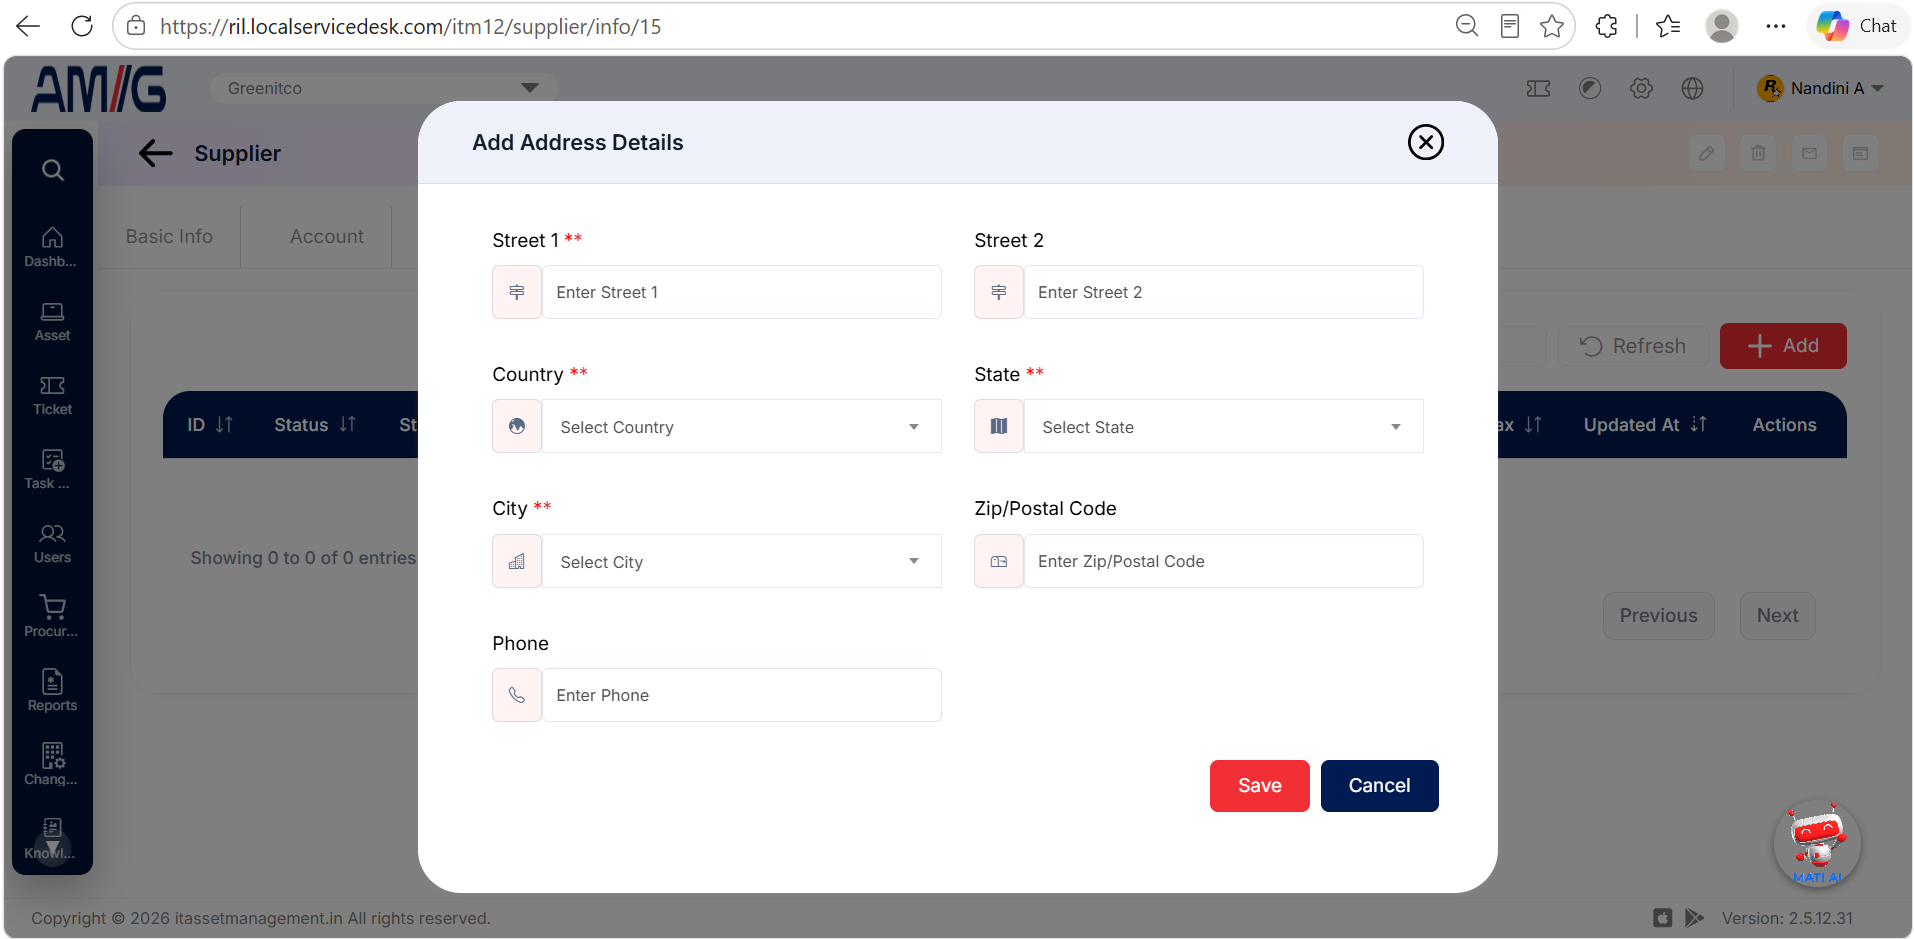Expand the Greenitco organization dropdown

[383, 88]
